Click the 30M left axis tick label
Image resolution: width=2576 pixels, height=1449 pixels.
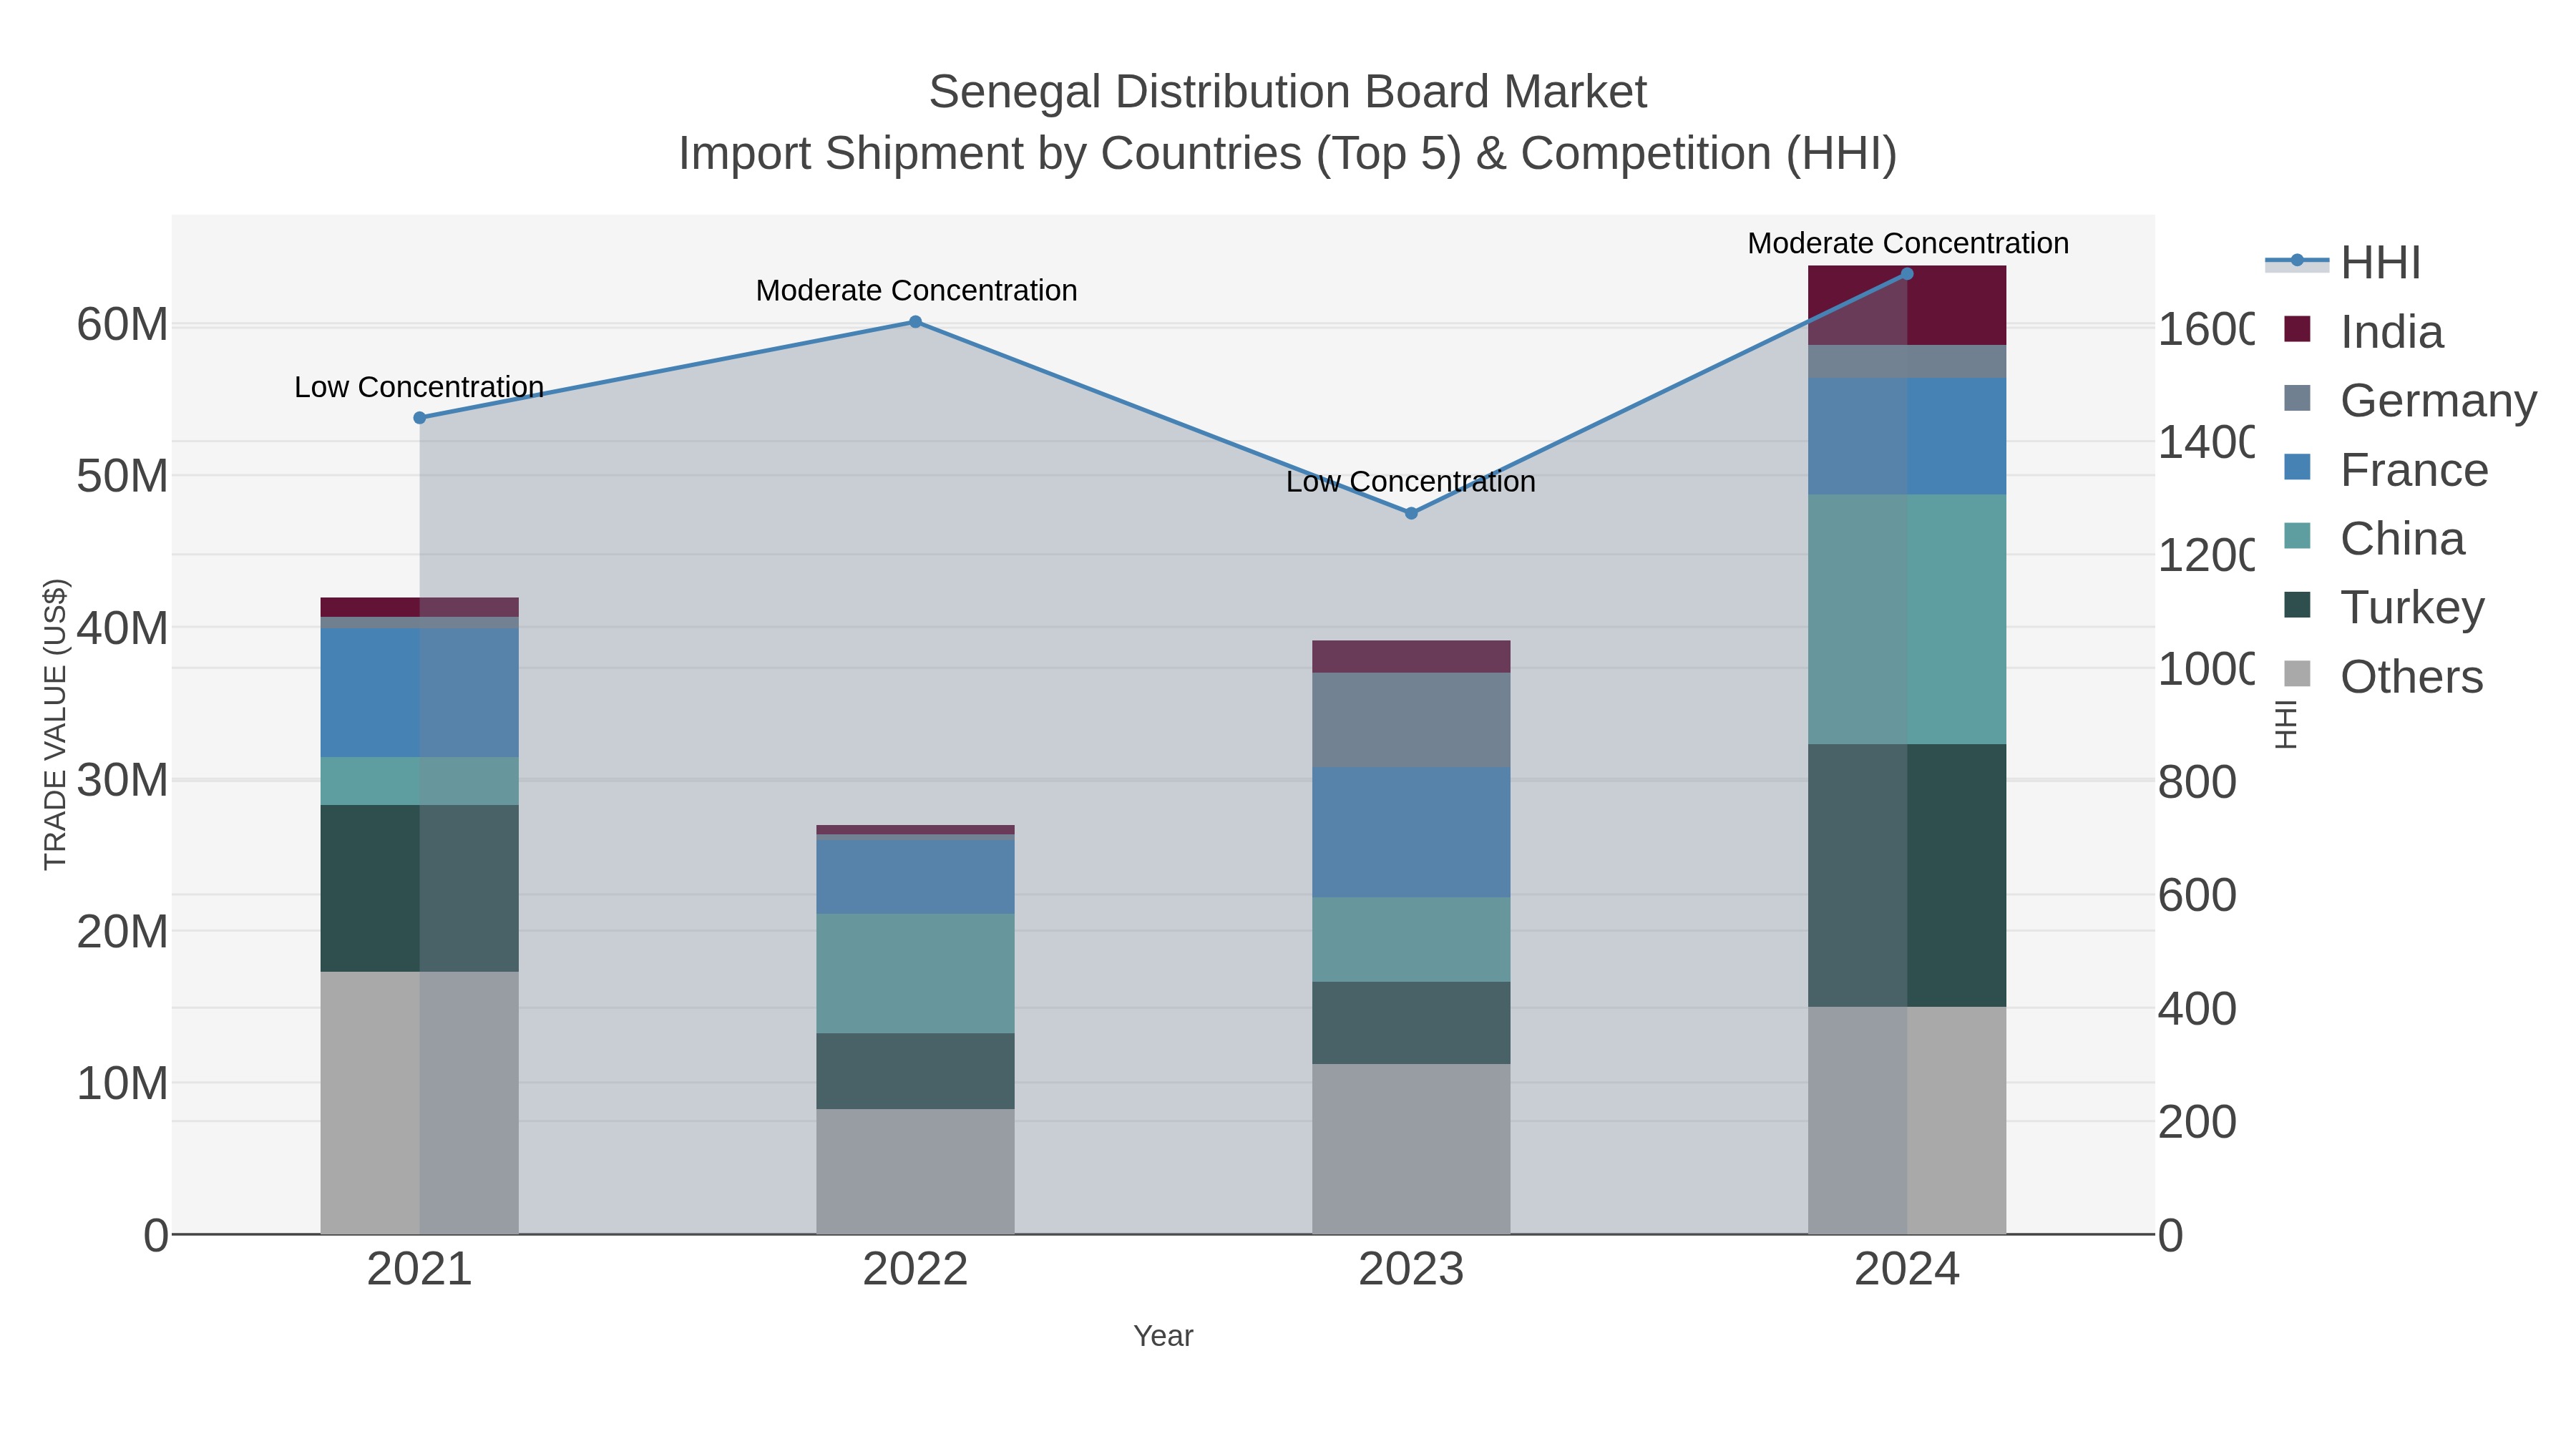coord(122,780)
